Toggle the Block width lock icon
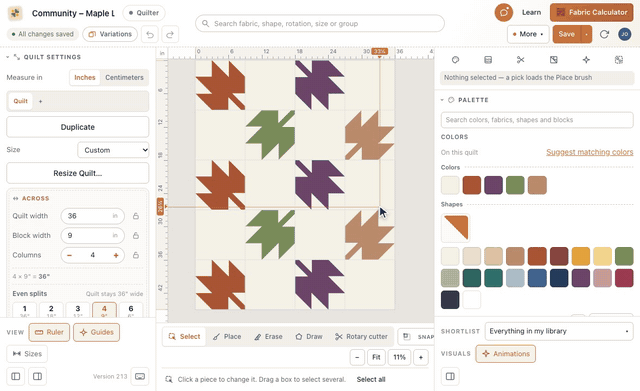640x391 pixels. coord(136,235)
